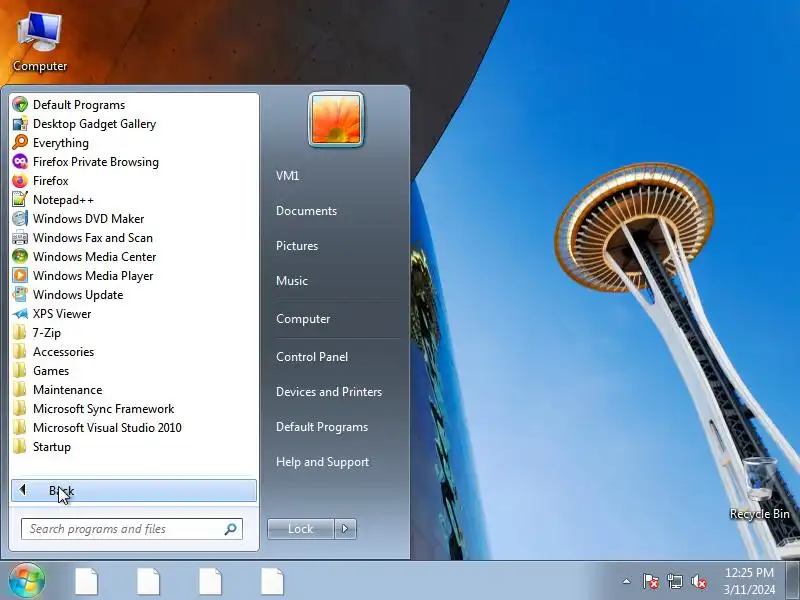Expand Microsoft Sync Framework folder
The image size is (800, 600).
point(134,409)
